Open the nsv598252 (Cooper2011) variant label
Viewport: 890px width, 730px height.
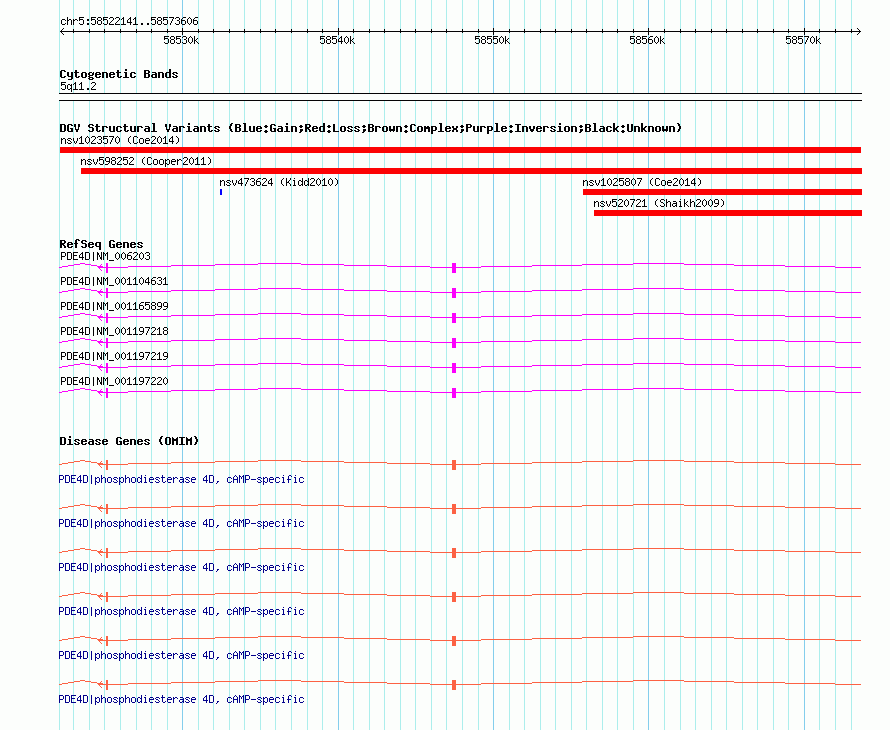click(x=146, y=161)
